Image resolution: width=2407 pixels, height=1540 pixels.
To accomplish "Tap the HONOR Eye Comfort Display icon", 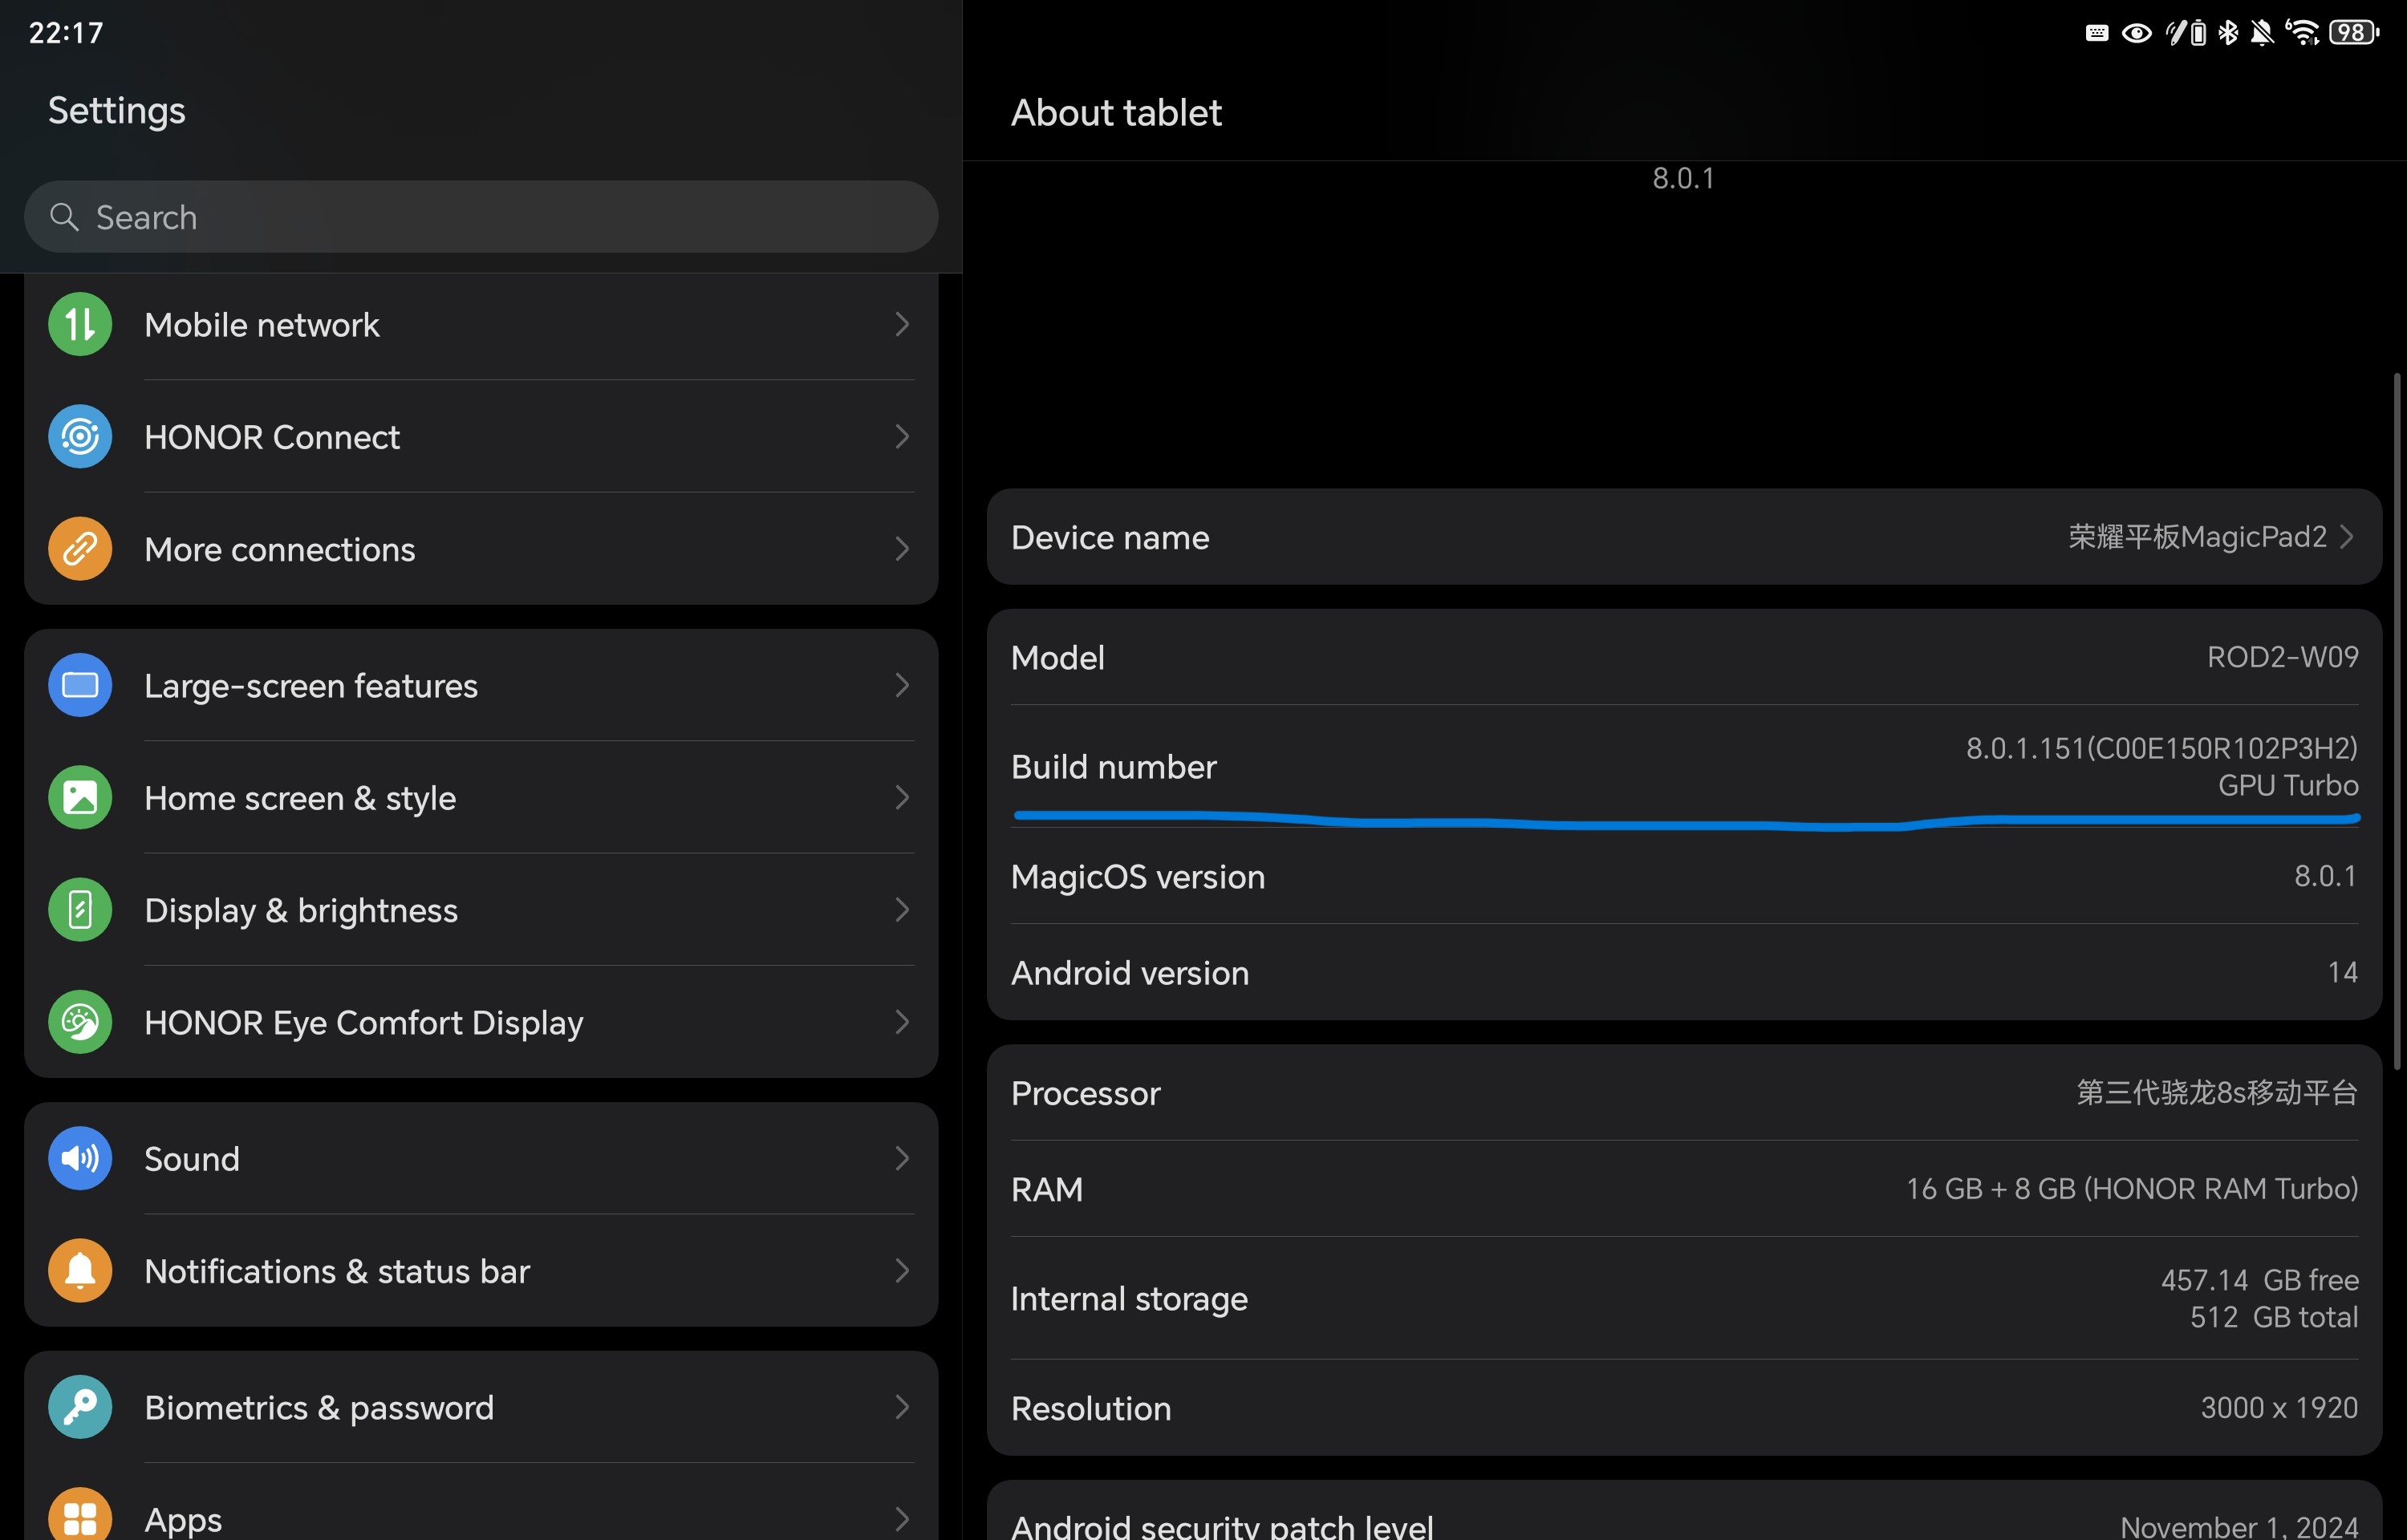I will (80, 1022).
